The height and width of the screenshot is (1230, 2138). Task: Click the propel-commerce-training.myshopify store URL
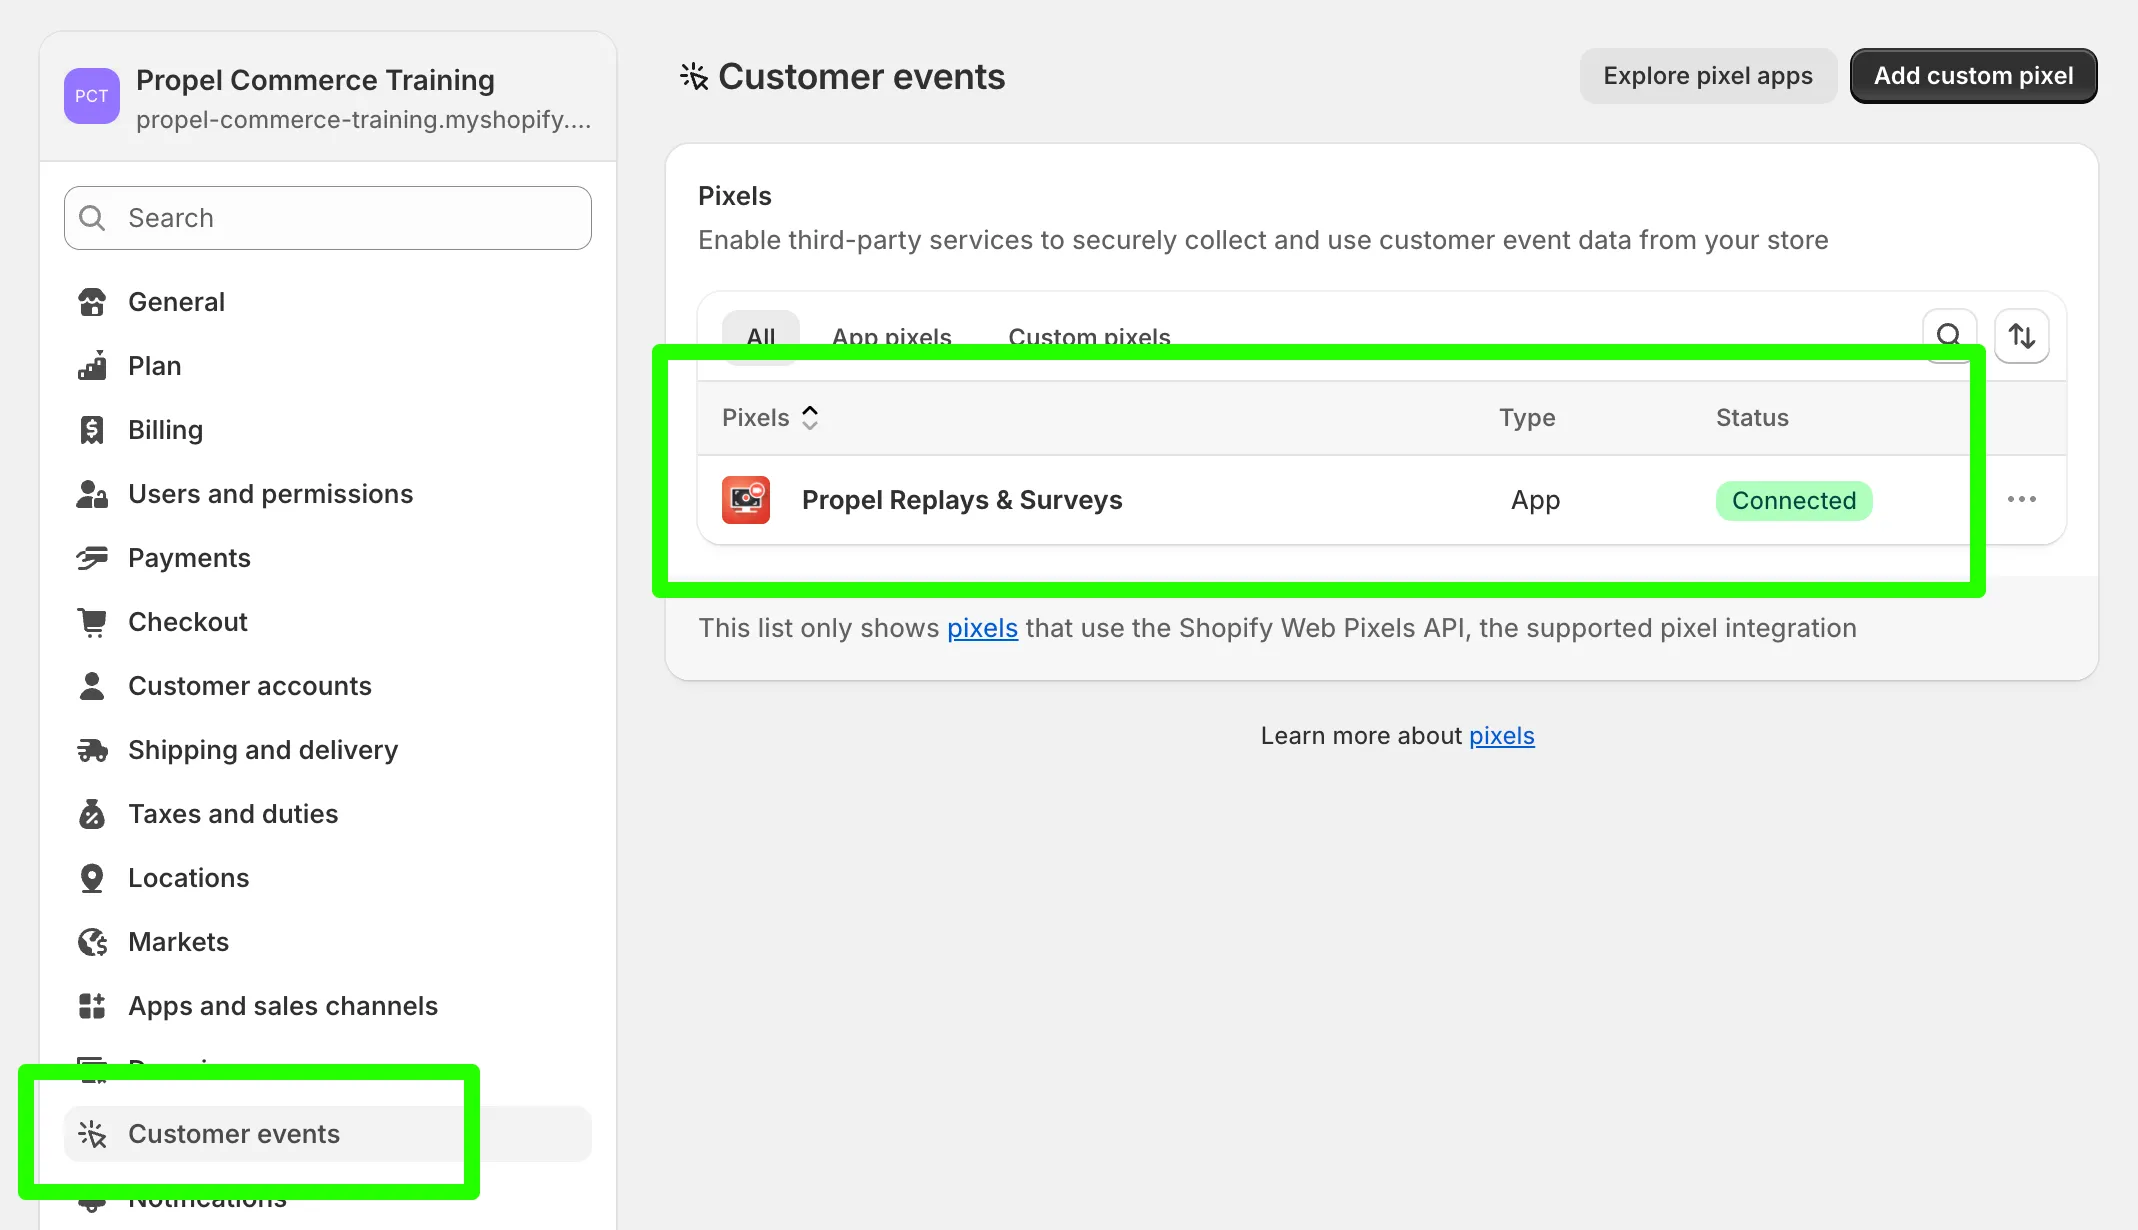[364, 120]
